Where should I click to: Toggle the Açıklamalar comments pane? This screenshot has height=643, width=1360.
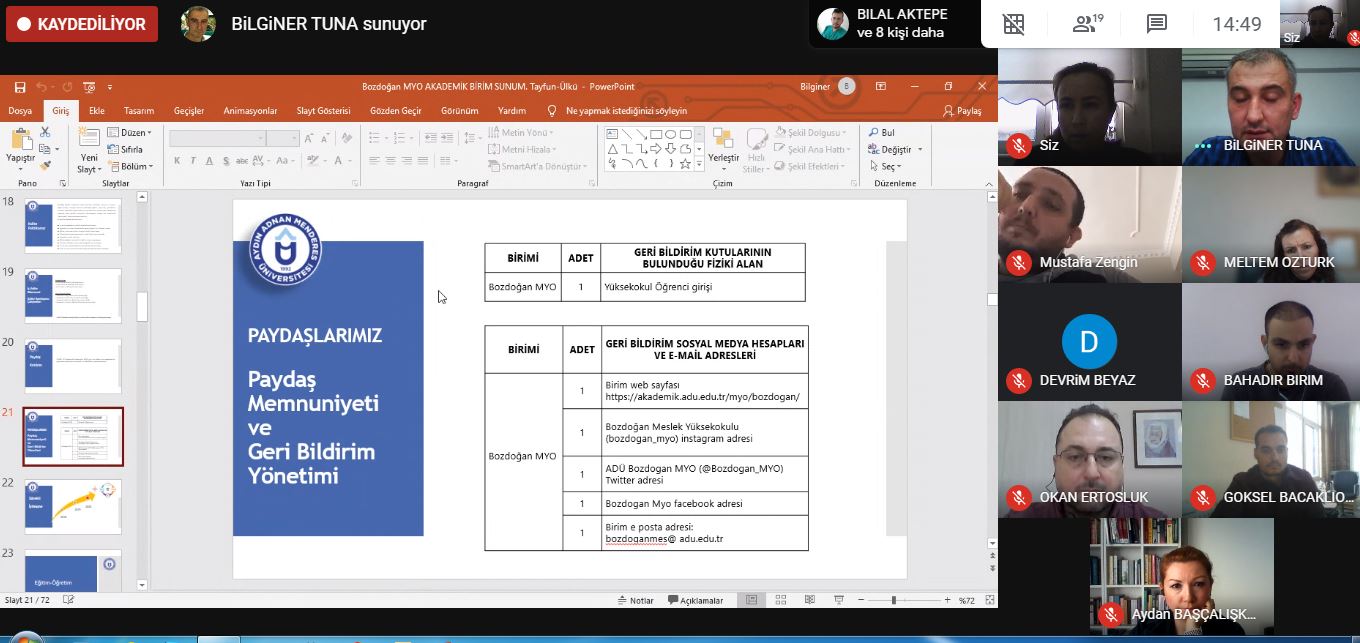pyautogui.click(x=695, y=600)
